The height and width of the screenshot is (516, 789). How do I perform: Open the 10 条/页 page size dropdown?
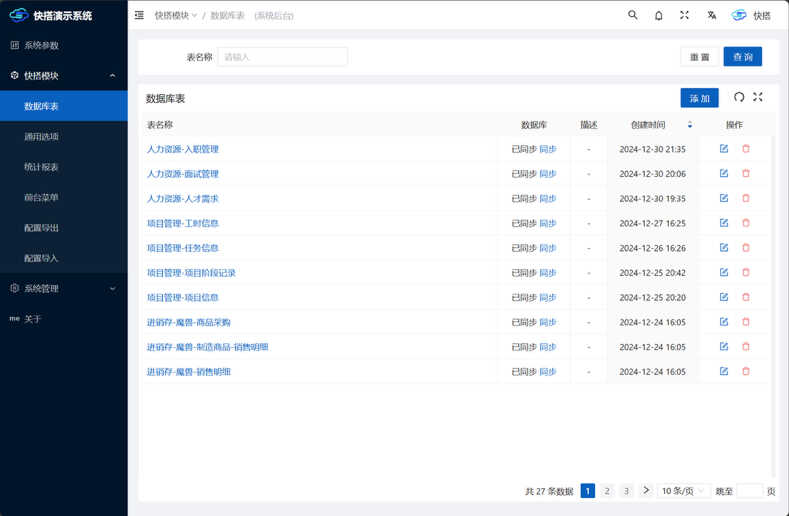(x=683, y=491)
